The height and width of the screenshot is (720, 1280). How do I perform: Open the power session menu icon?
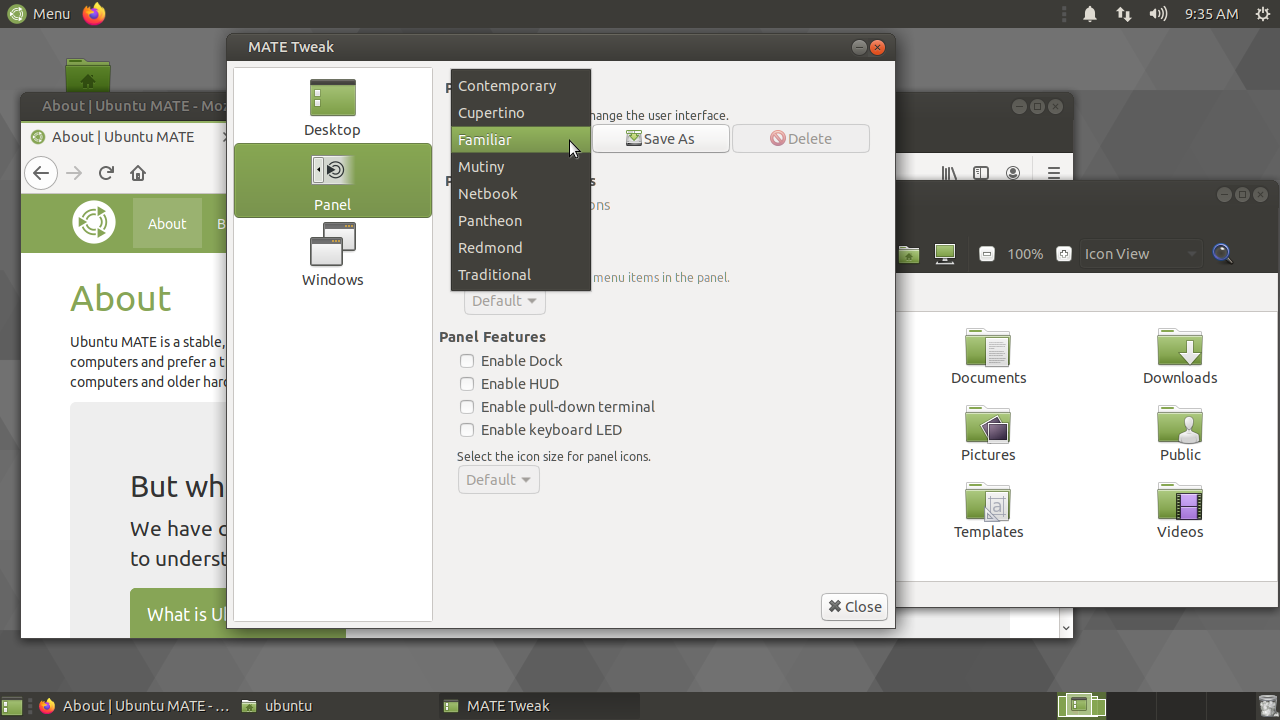1264,14
